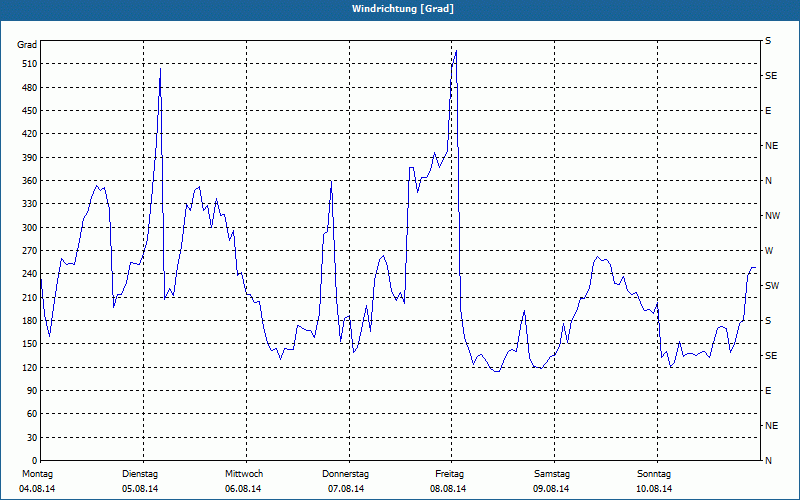Click the date 05.08.14

tap(140, 489)
